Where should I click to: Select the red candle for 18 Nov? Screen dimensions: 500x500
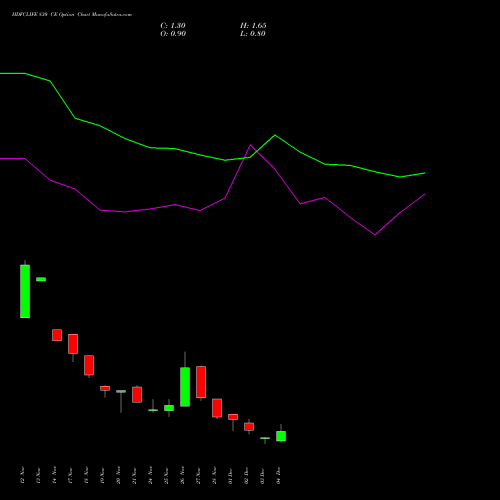(89, 365)
